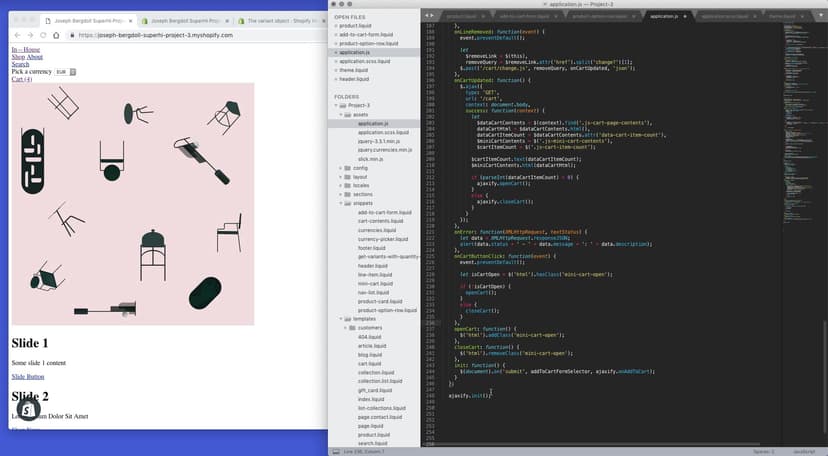Viewport: 828px width, 456px height.
Task: Collapse the templates folder
Action: (x=341, y=318)
